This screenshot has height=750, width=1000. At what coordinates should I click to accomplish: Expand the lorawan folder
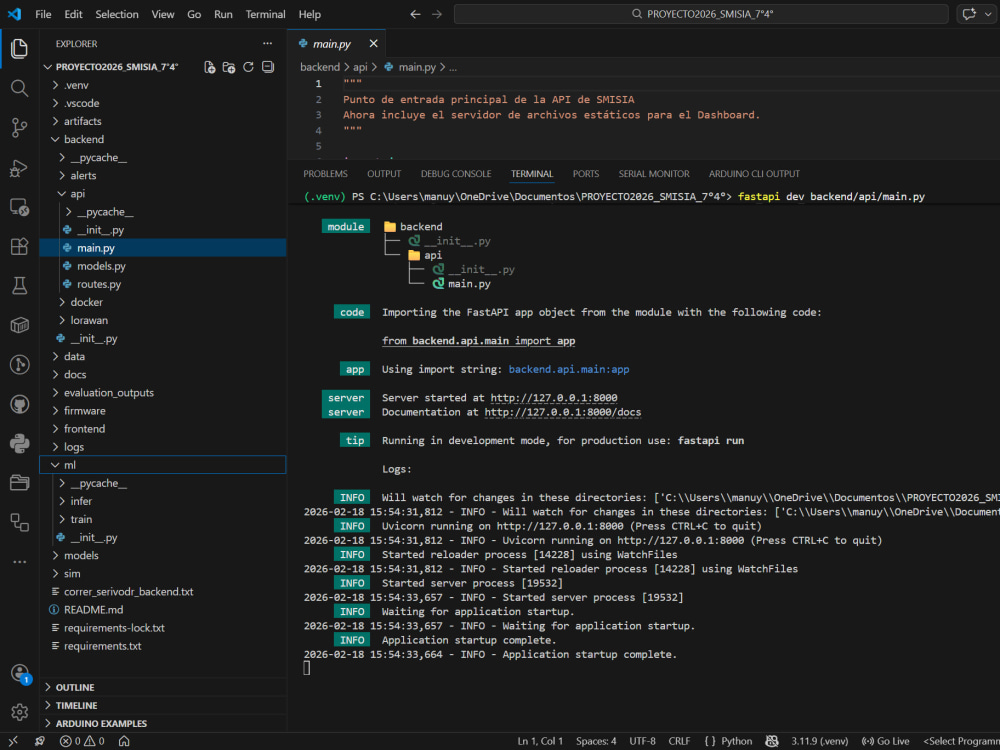163,320
